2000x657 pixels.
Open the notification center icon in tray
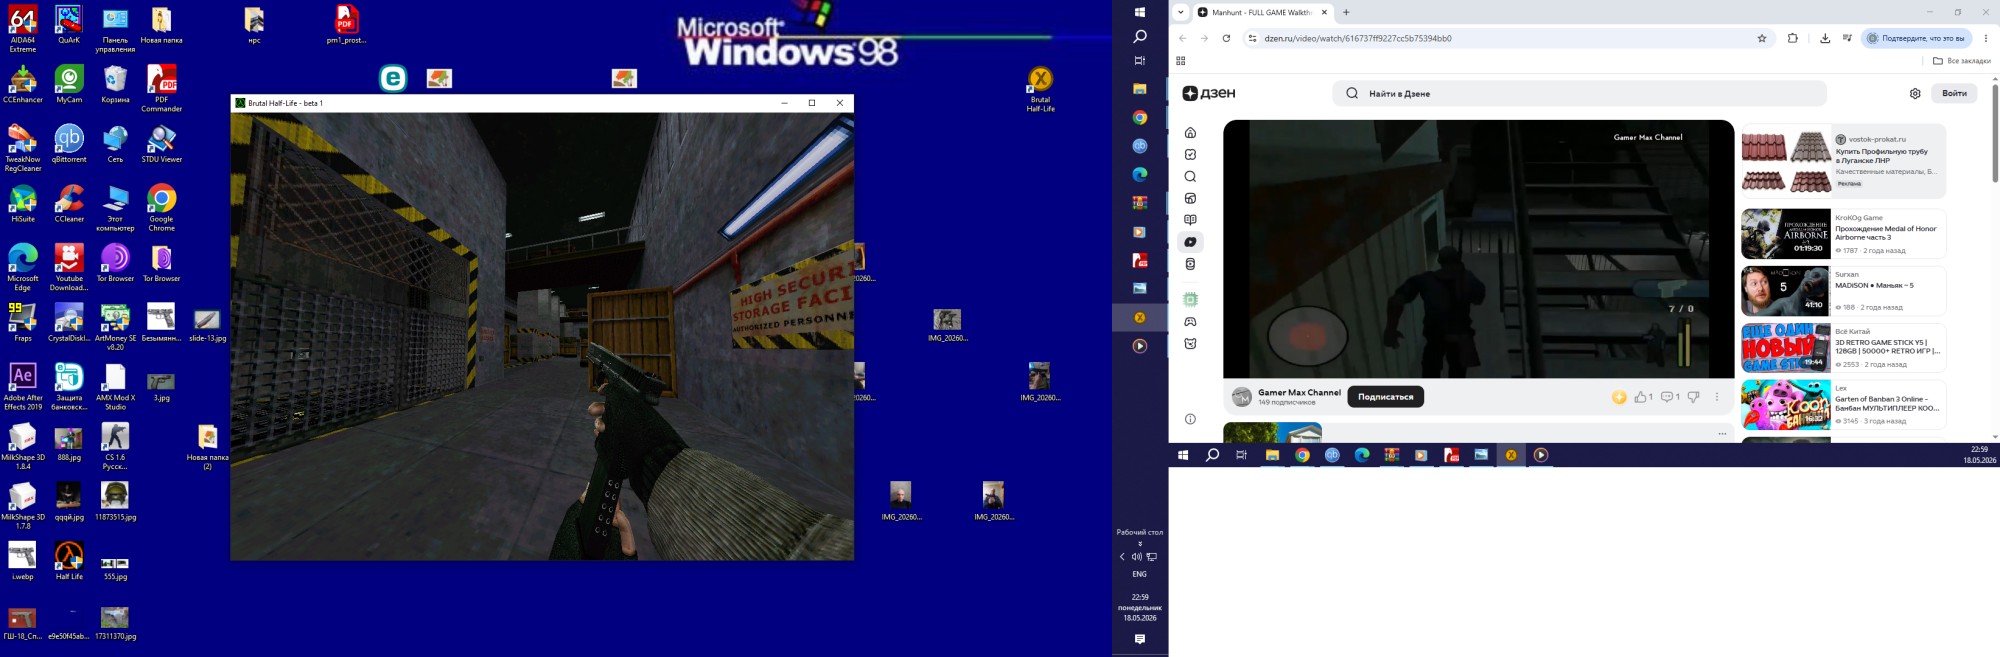tap(1140, 639)
